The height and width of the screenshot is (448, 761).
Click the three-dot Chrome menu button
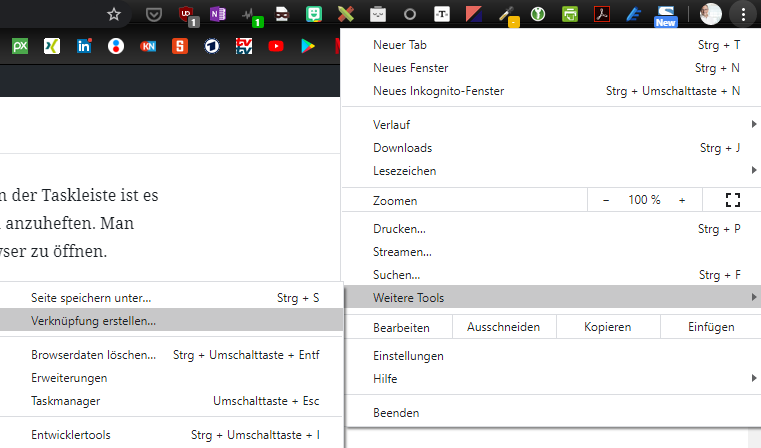[x=743, y=15]
